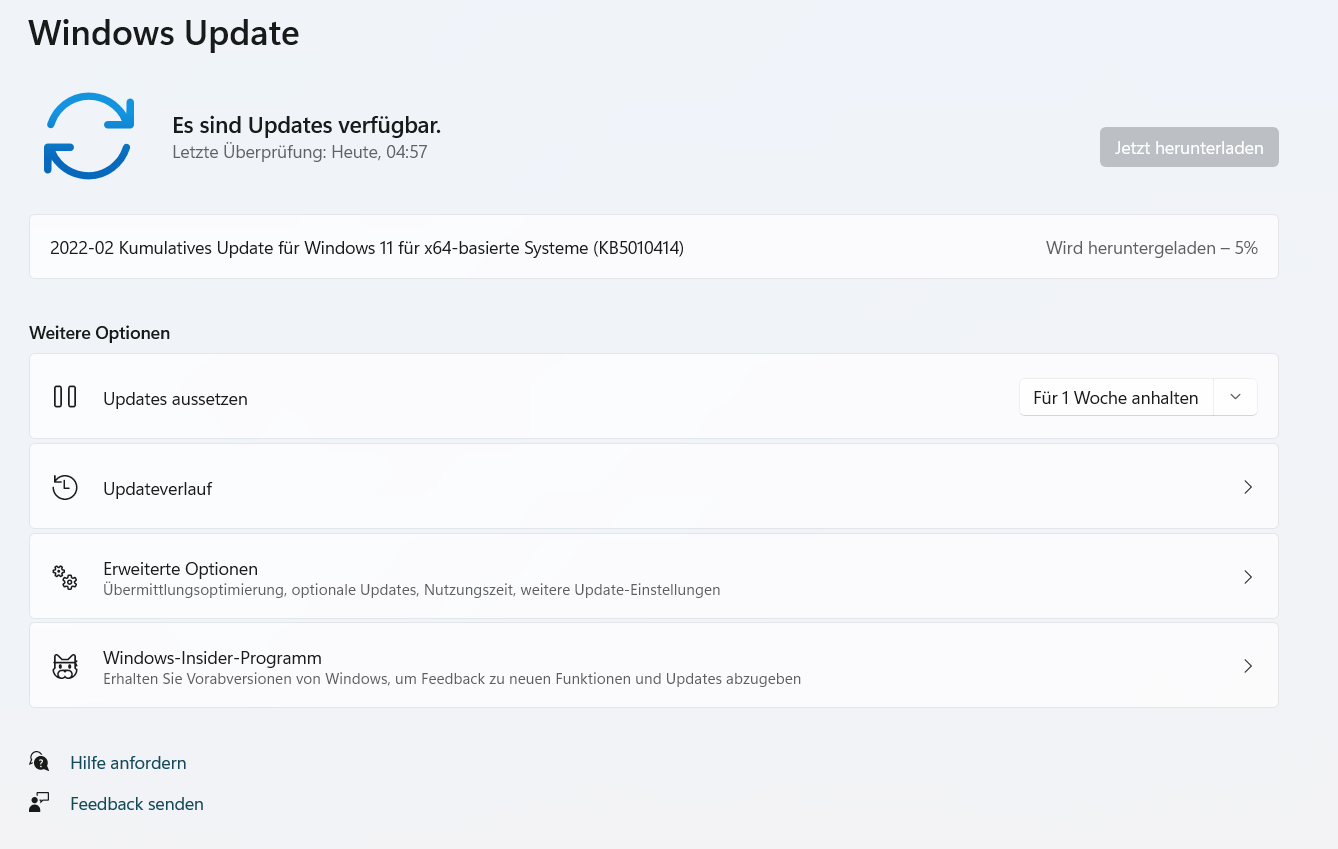Click the pause icon beside Updates aussetzen

pyautogui.click(x=65, y=397)
